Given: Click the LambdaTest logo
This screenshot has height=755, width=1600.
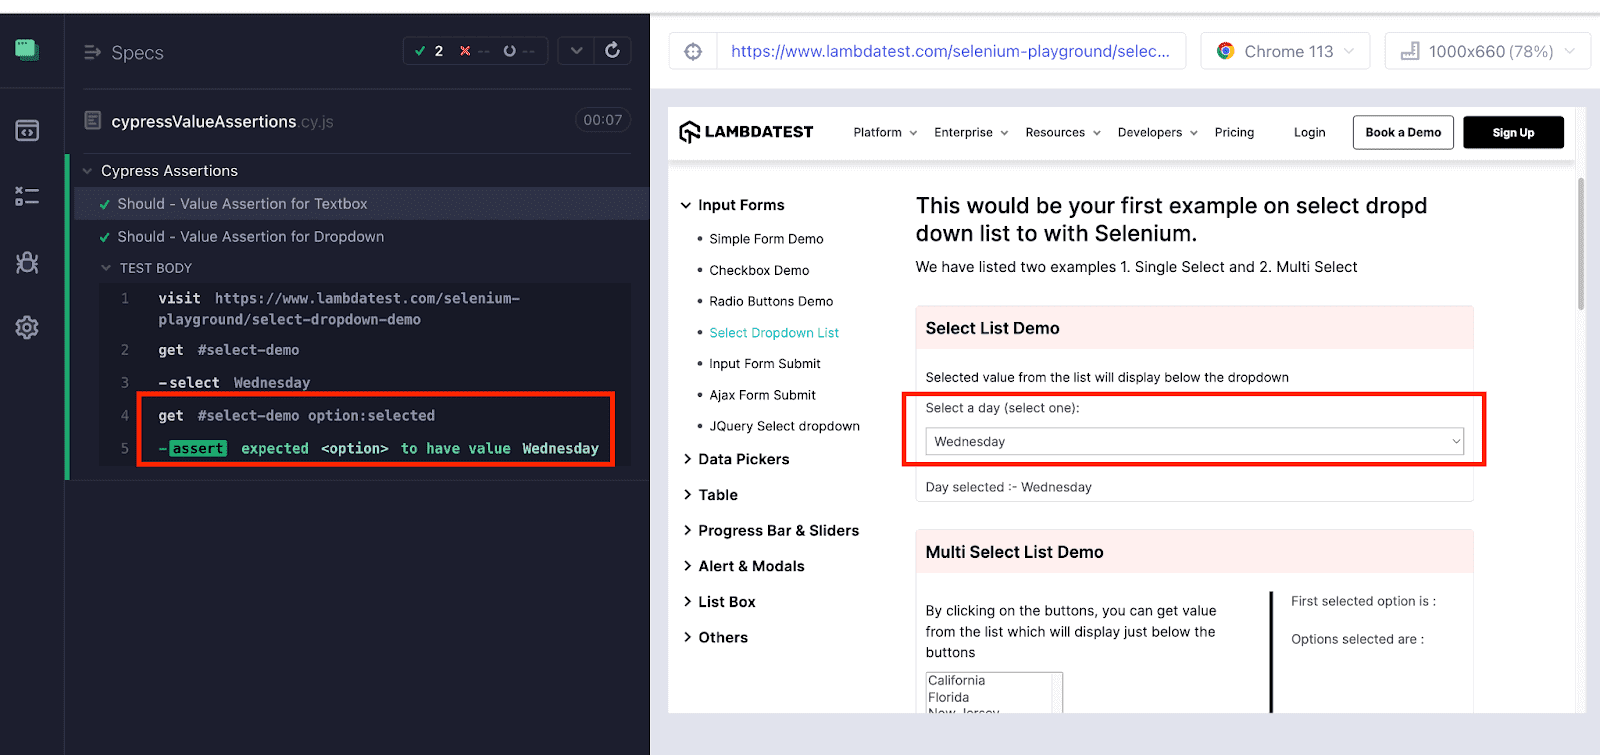Looking at the screenshot, I should coord(746,132).
